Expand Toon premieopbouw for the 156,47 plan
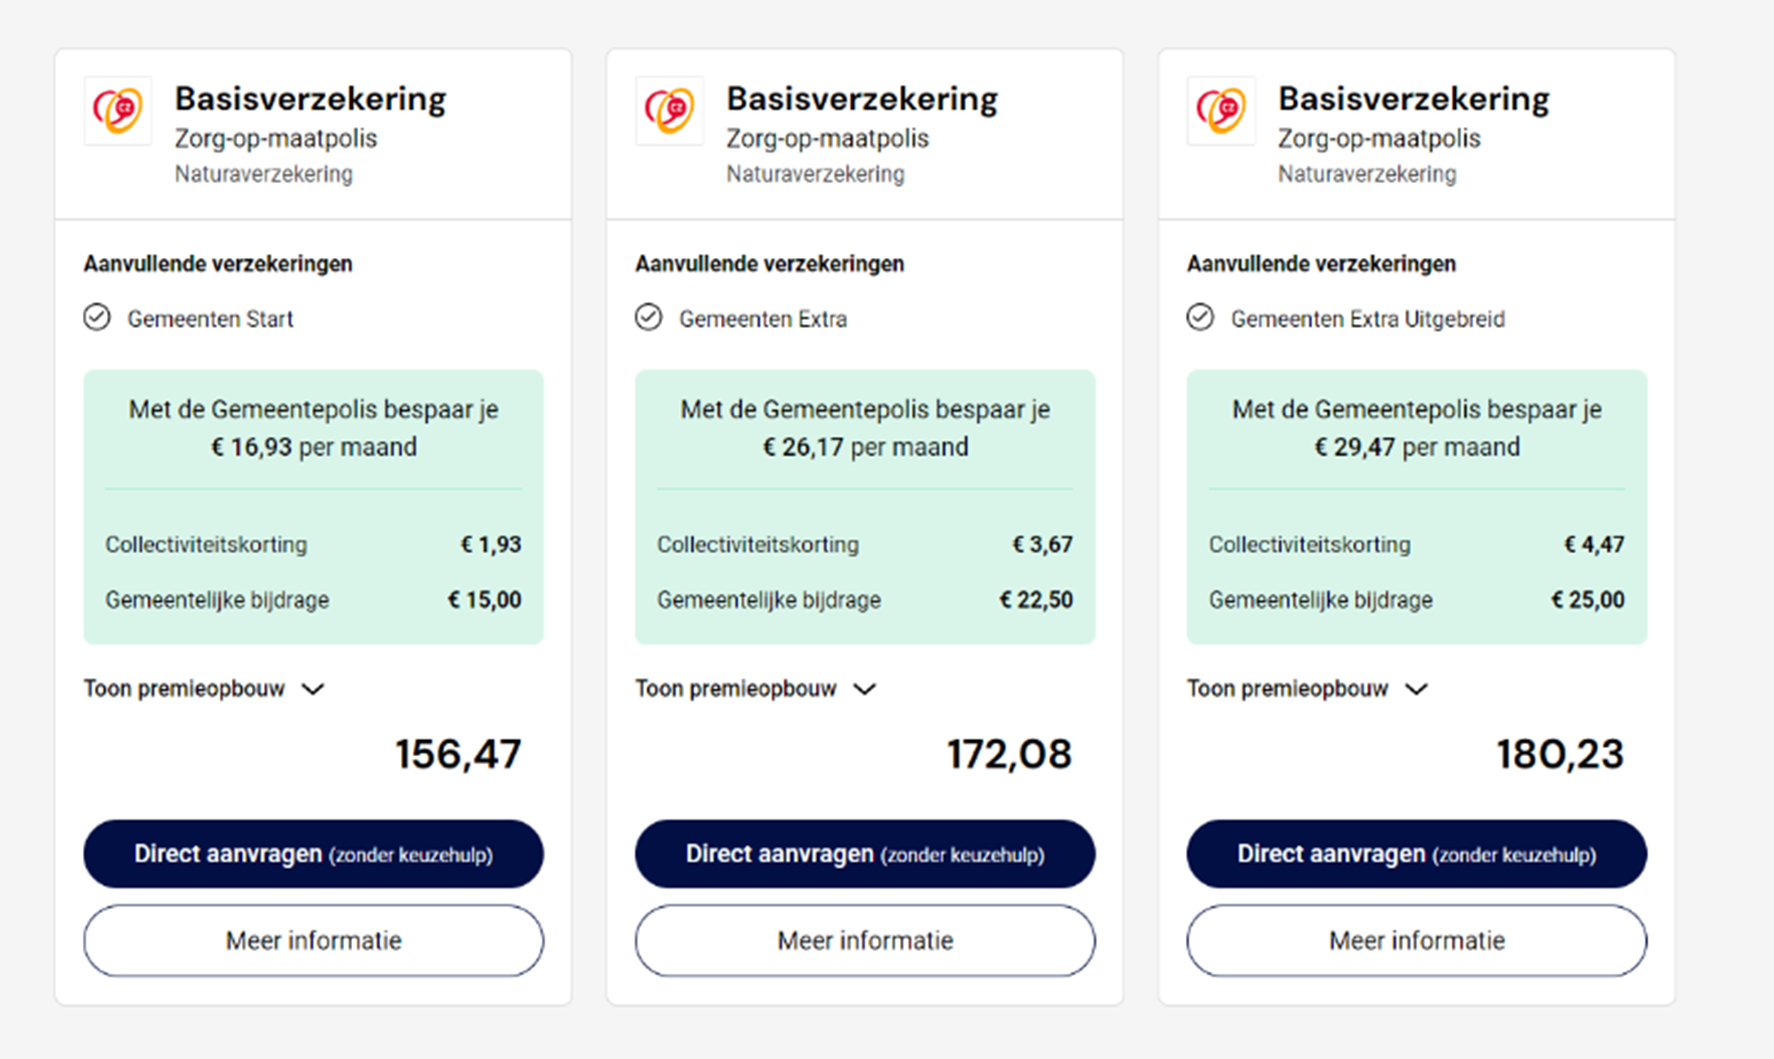Screen dimensions: 1774x1059 click(x=204, y=689)
